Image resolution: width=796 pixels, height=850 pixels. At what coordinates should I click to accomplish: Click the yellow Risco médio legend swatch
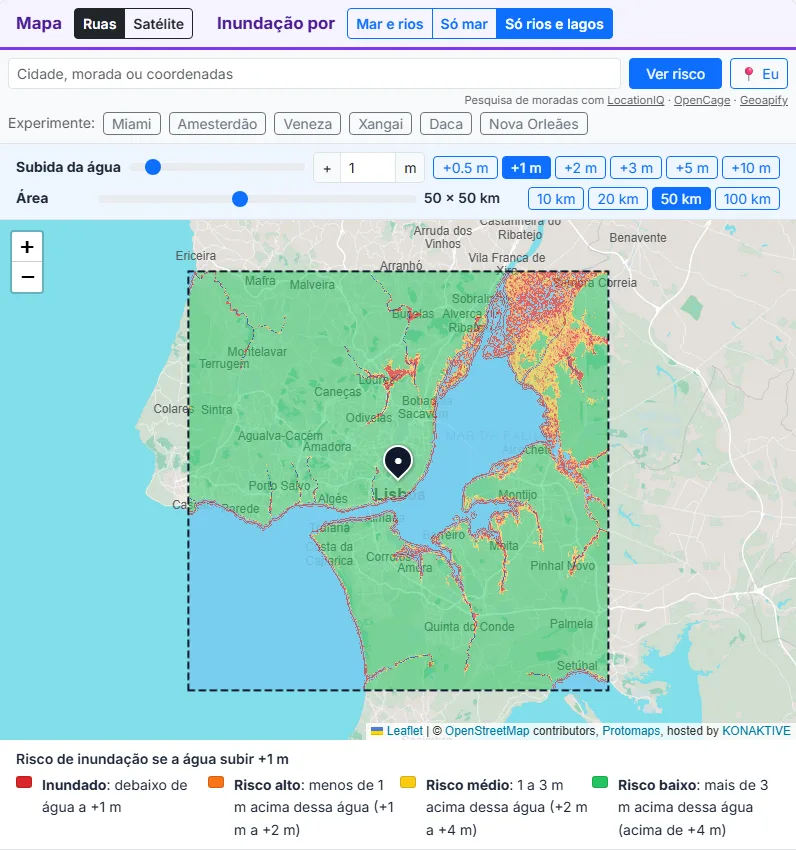[x=408, y=782]
